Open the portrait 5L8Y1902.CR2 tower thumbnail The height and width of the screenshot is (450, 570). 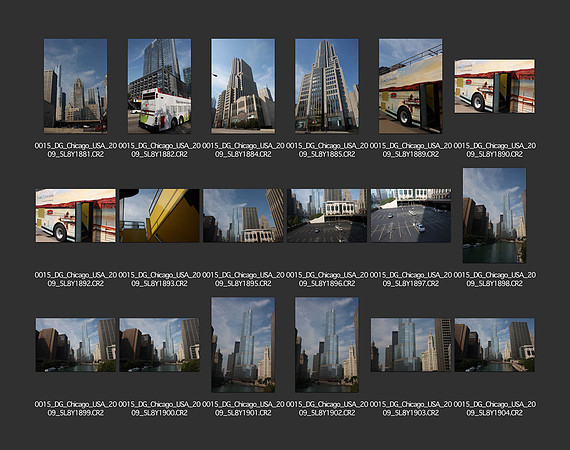[x=327, y=345]
